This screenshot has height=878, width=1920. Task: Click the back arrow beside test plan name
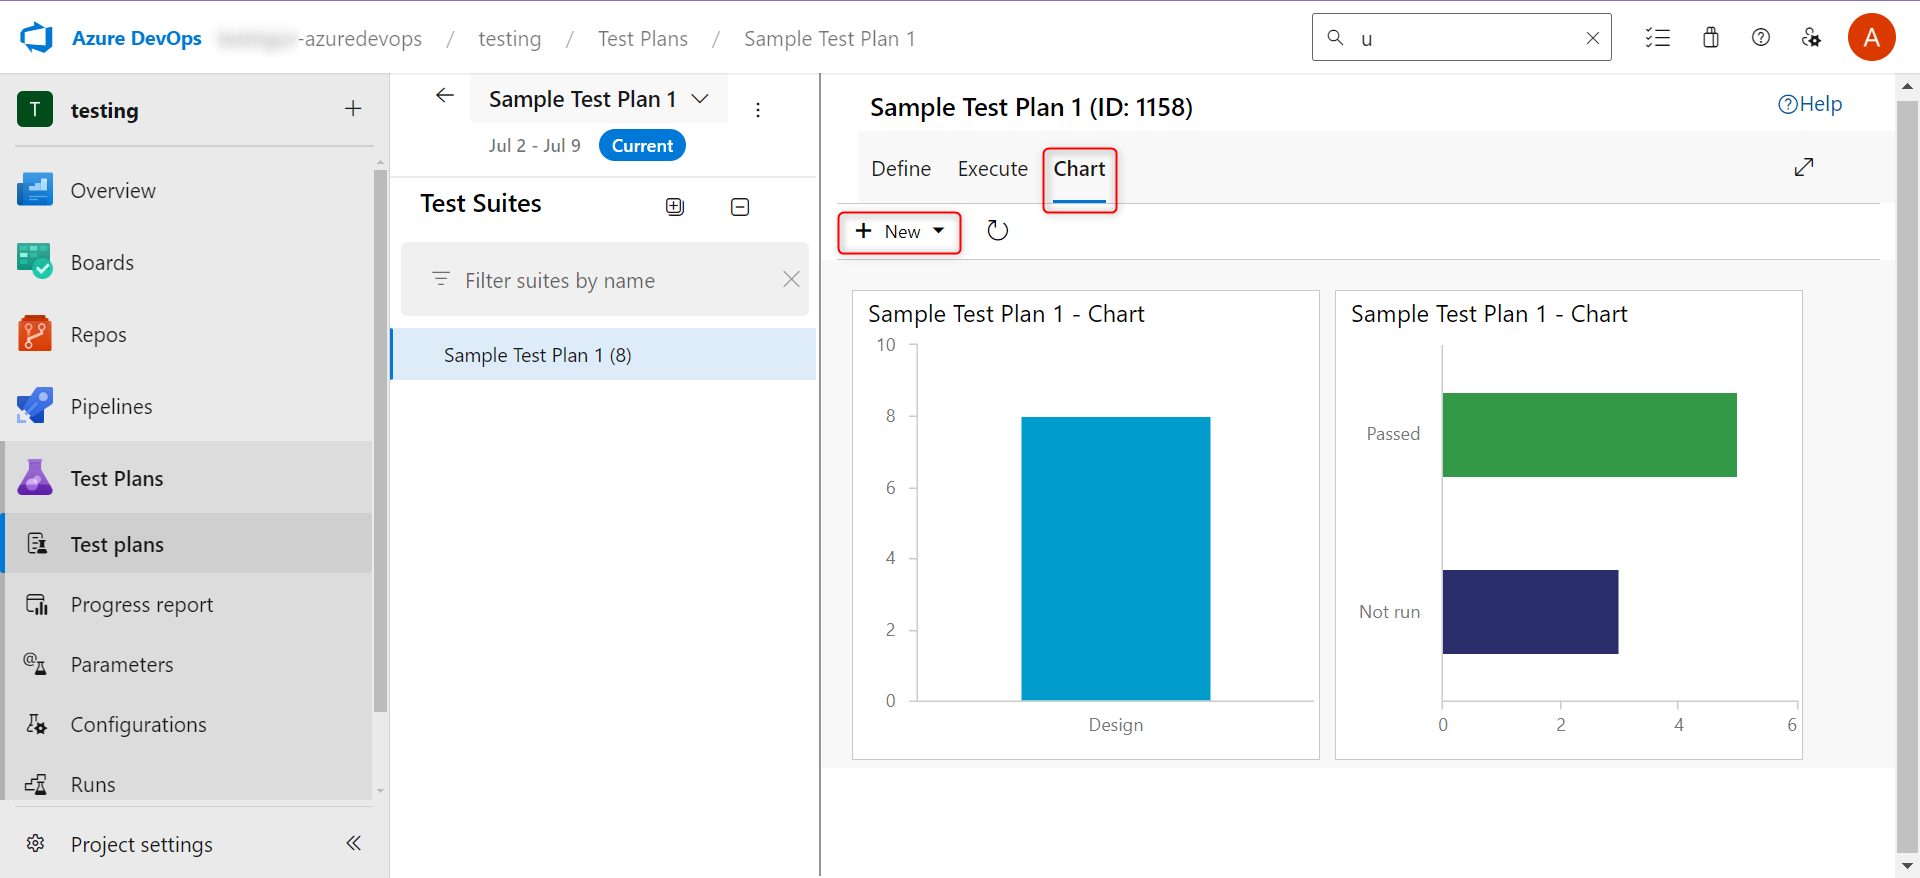pos(445,96)
